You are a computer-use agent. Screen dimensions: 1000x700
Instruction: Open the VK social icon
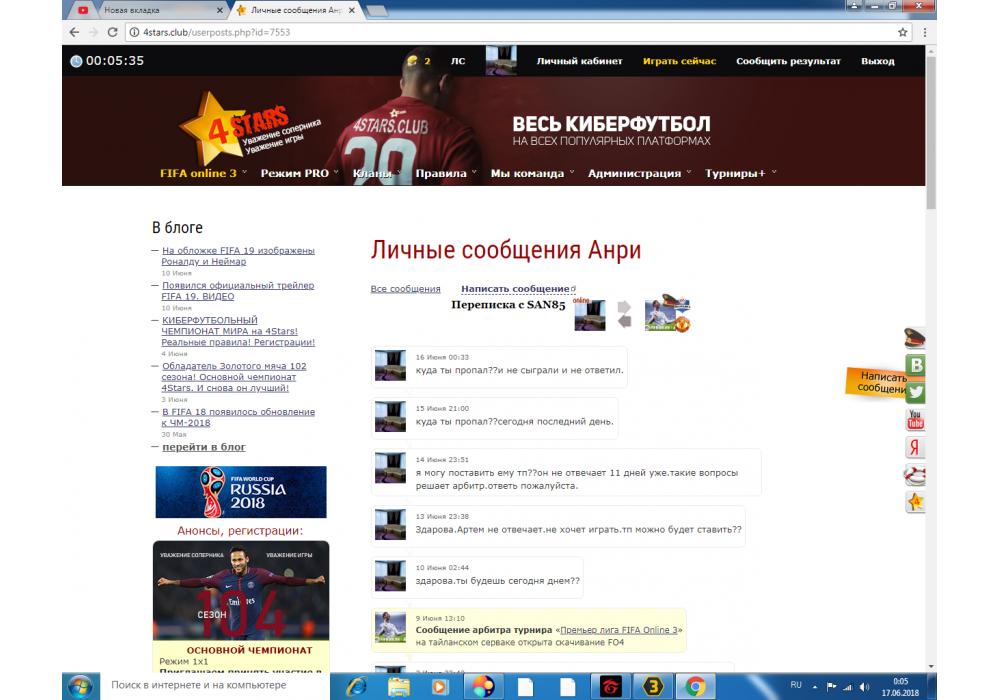tap(916, 365)
